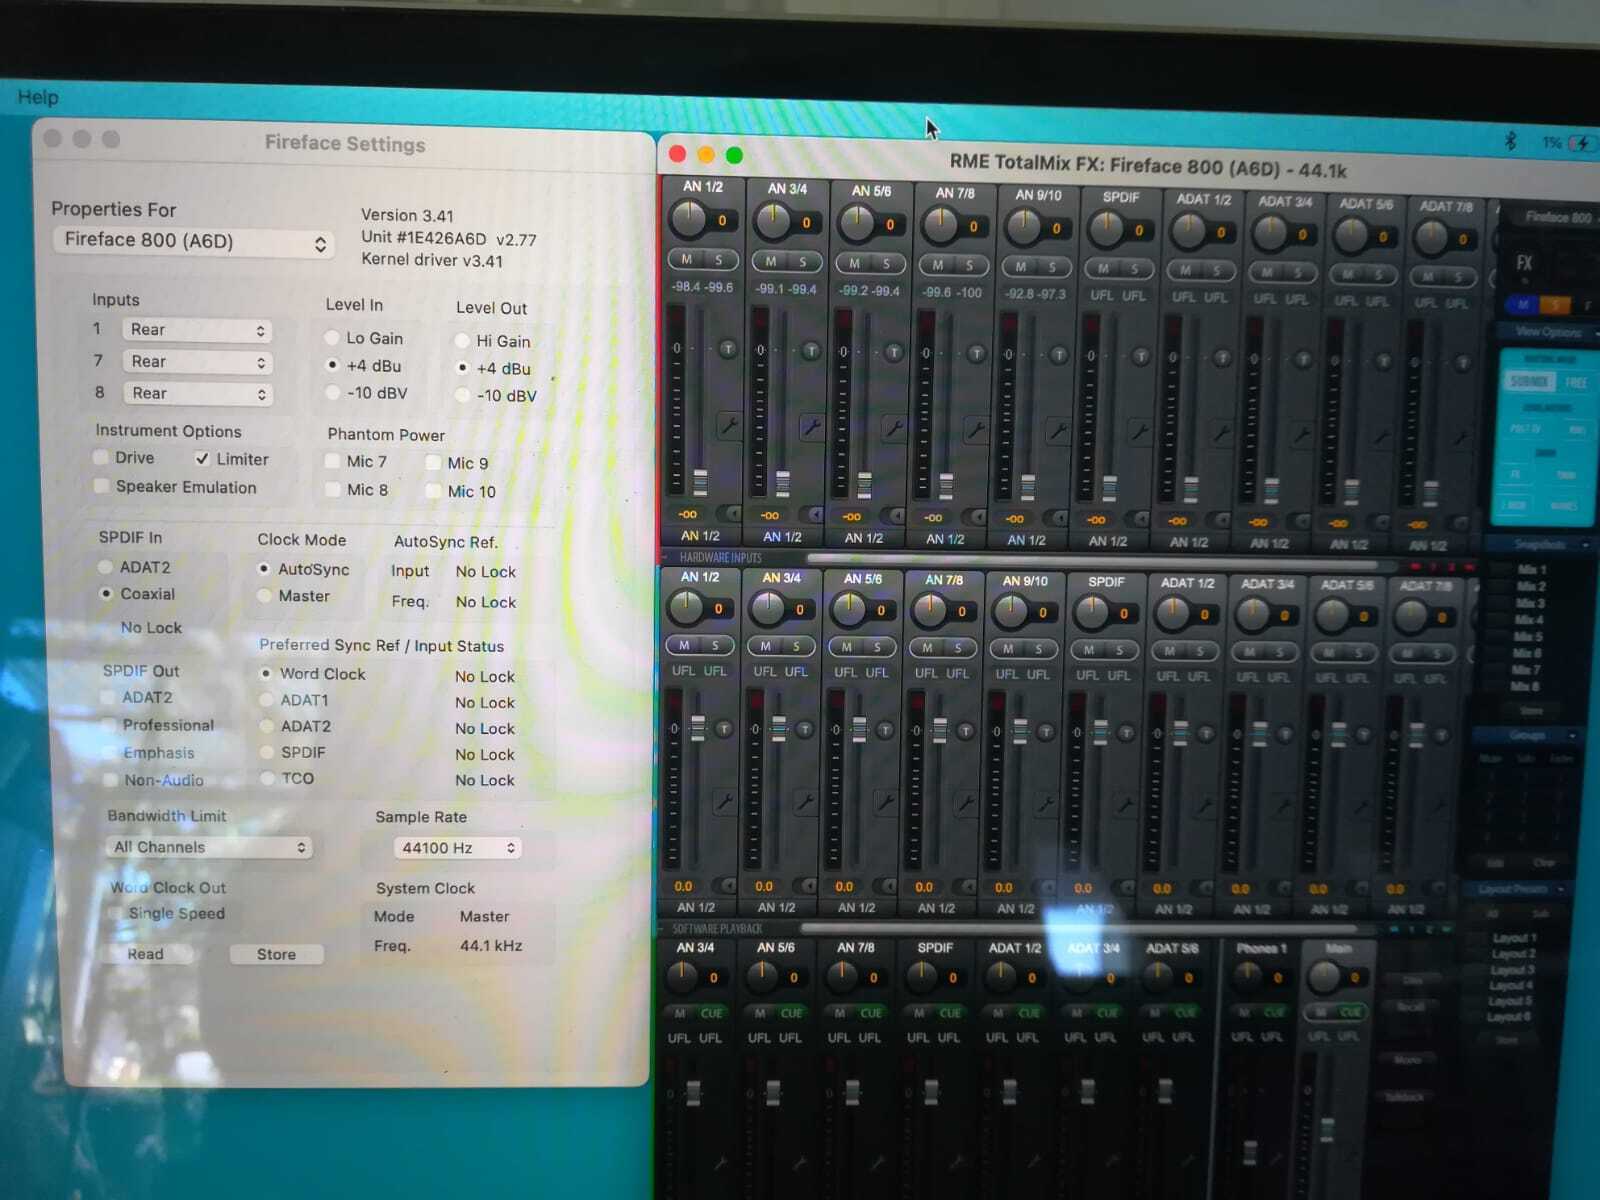Screen dimensions: 1600x1200
Task: Open the FX panel in TotalMix control strip
Action: 1524,263
